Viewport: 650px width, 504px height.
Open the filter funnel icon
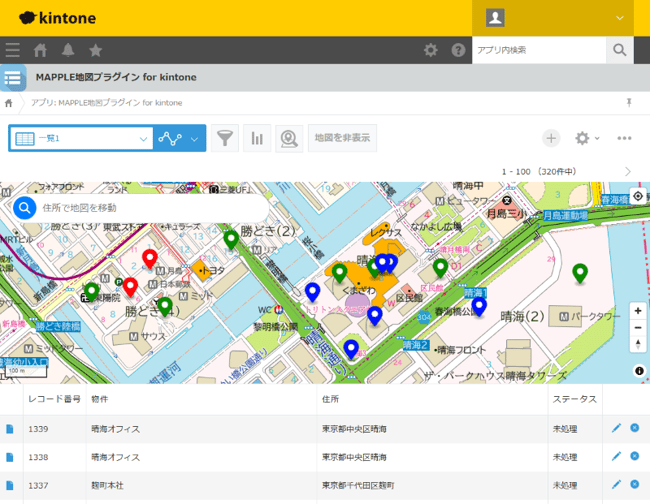click(x=226, y=138)
